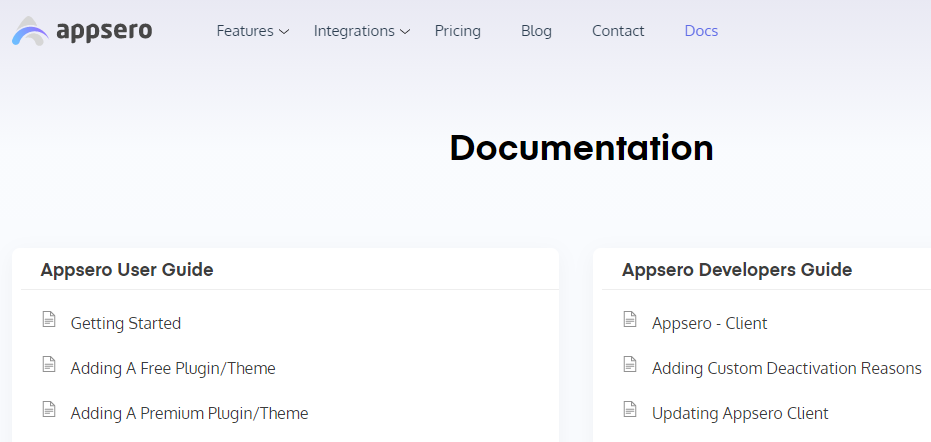The width and height of the screenshot is (931, 442).
Task: Open the Appsero - Client article
Action: pos(710,323)
